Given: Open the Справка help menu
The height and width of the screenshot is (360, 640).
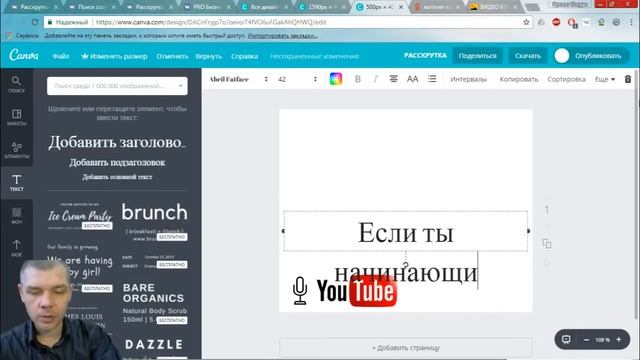Looking at the screenshot, I should pos(244,56).
